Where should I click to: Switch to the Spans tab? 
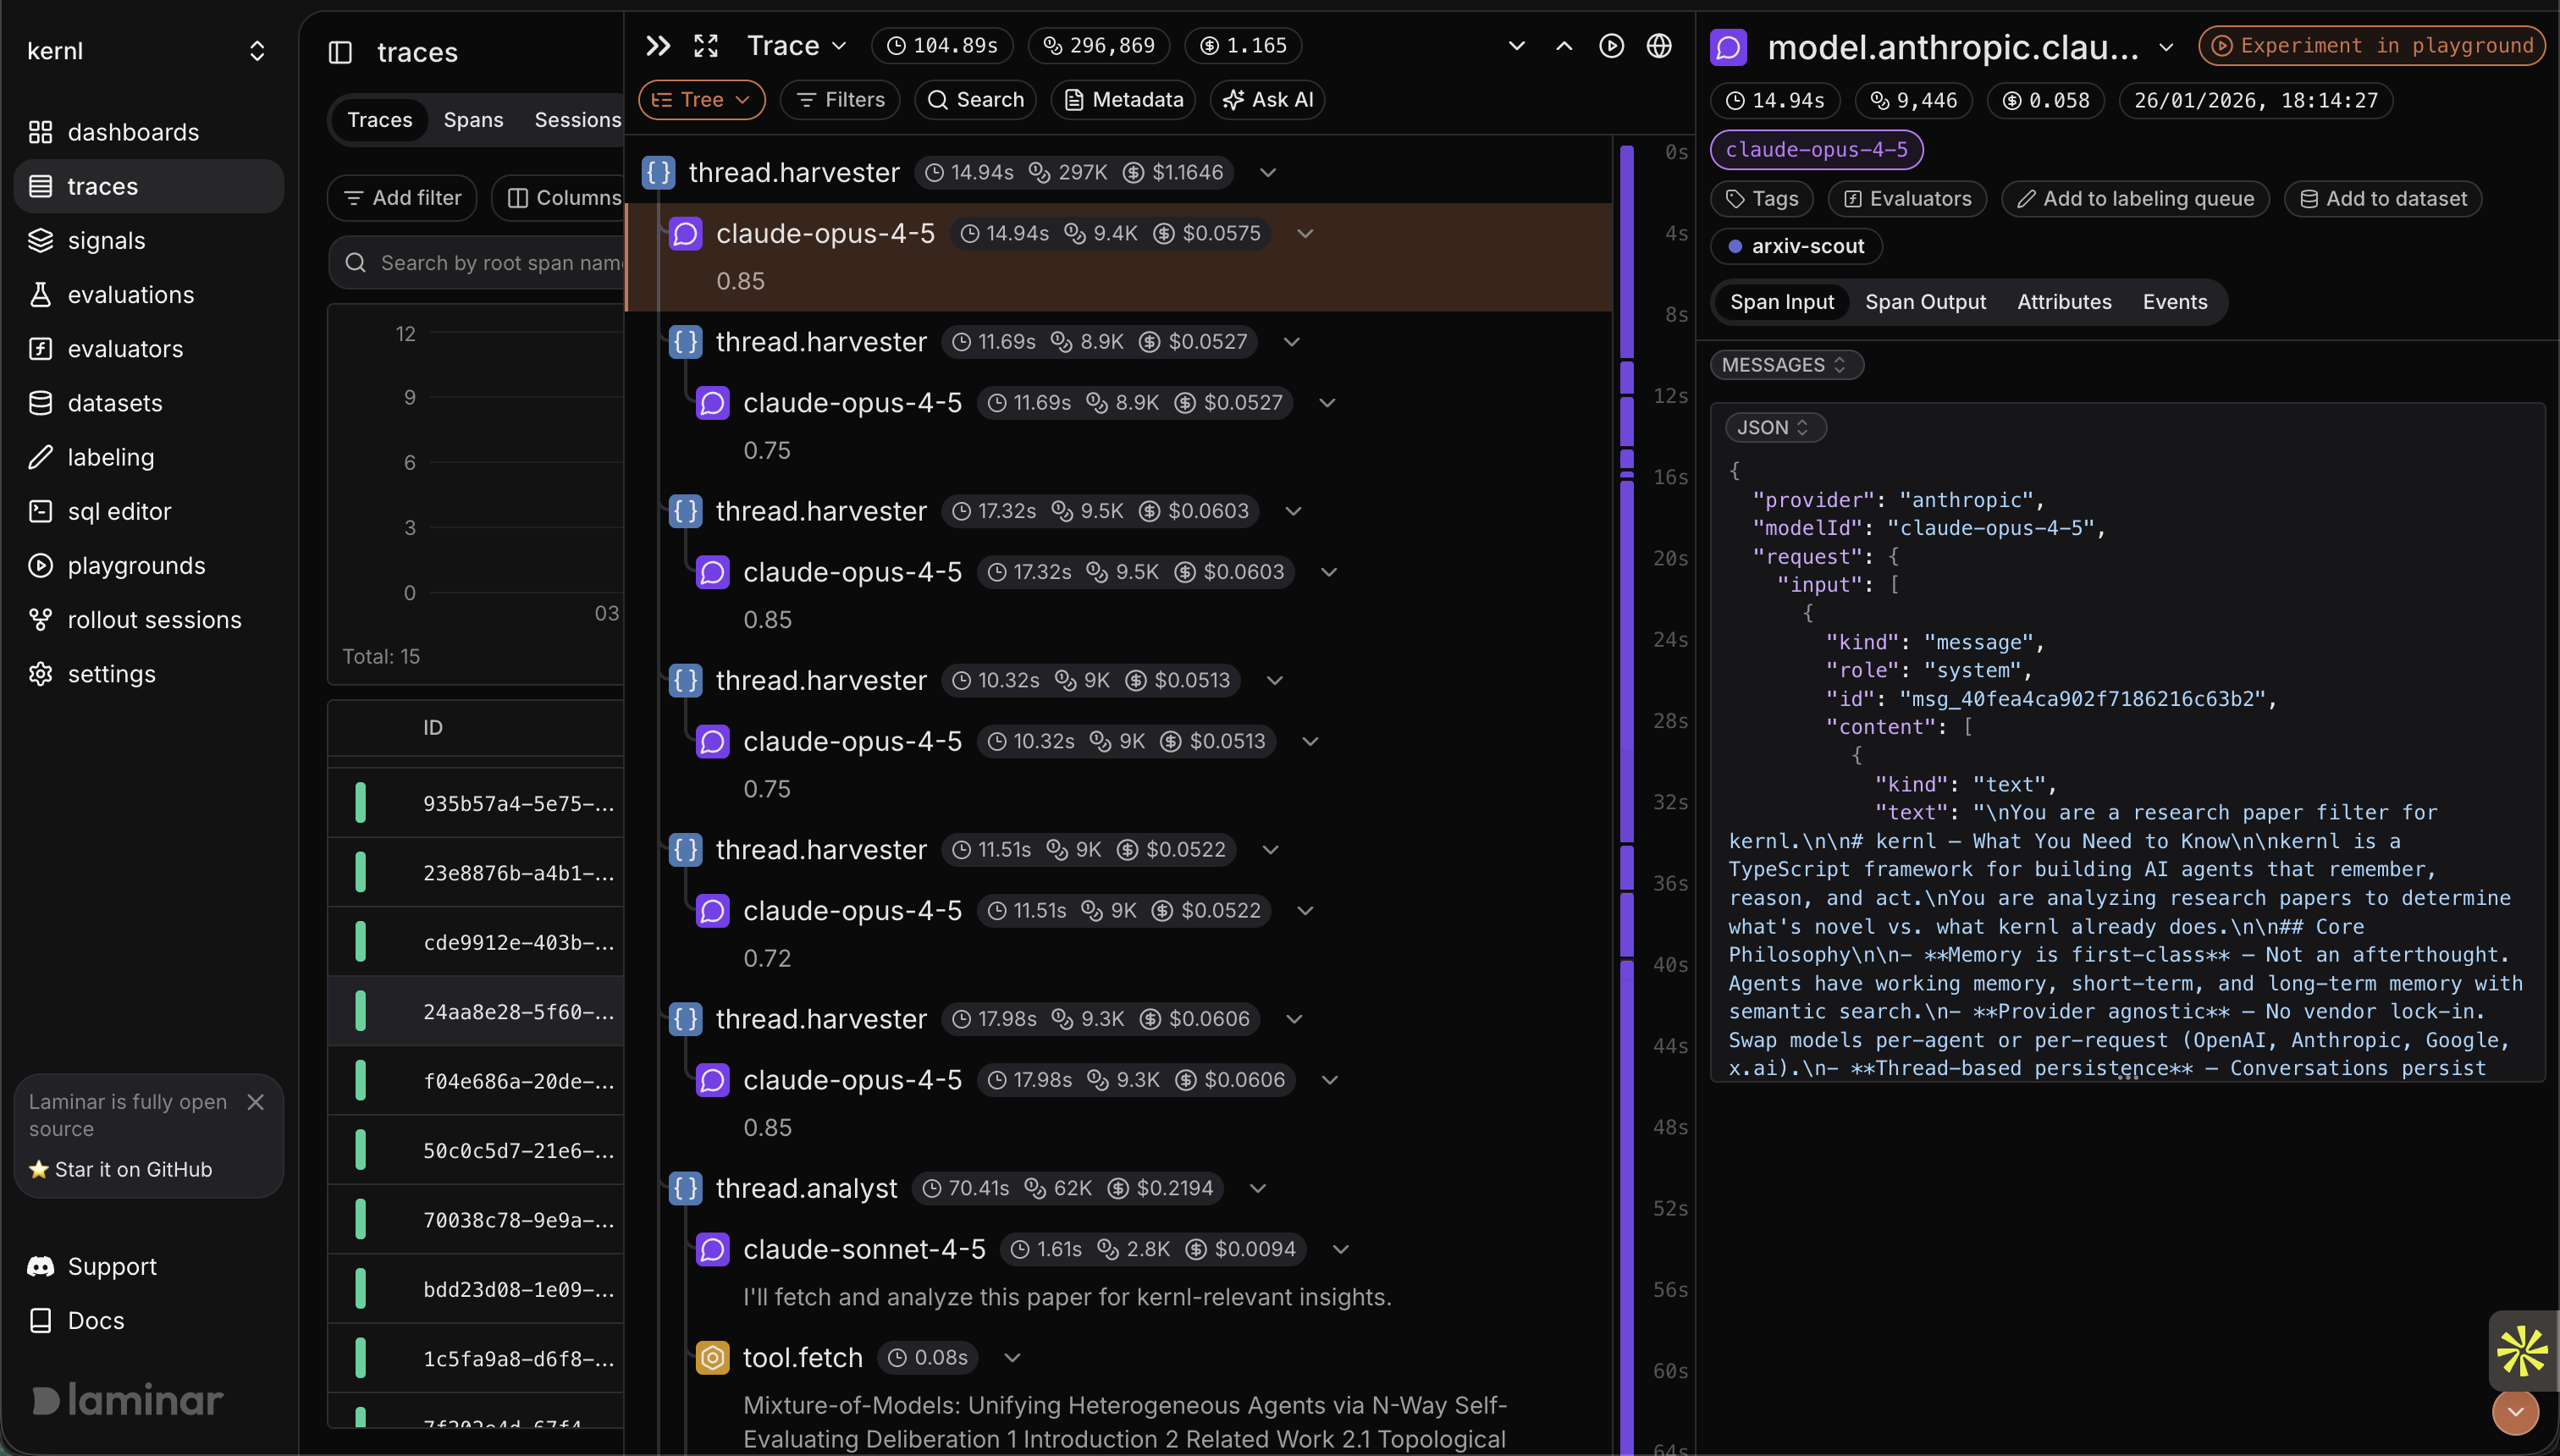tap(473, 120)
